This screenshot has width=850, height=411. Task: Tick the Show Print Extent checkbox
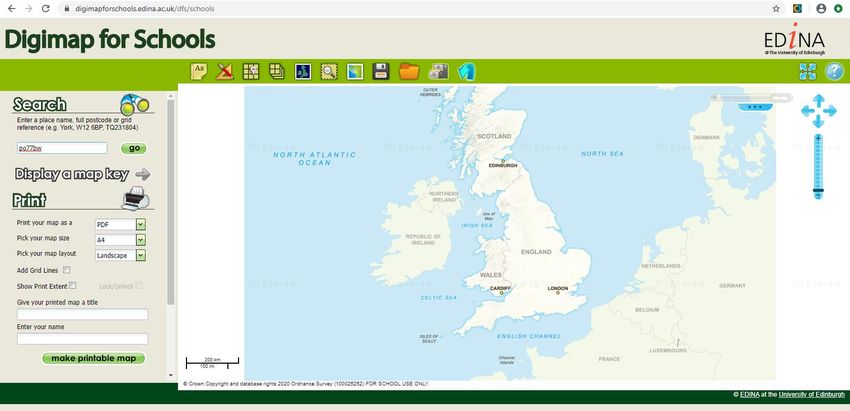(x=73, y=285)
